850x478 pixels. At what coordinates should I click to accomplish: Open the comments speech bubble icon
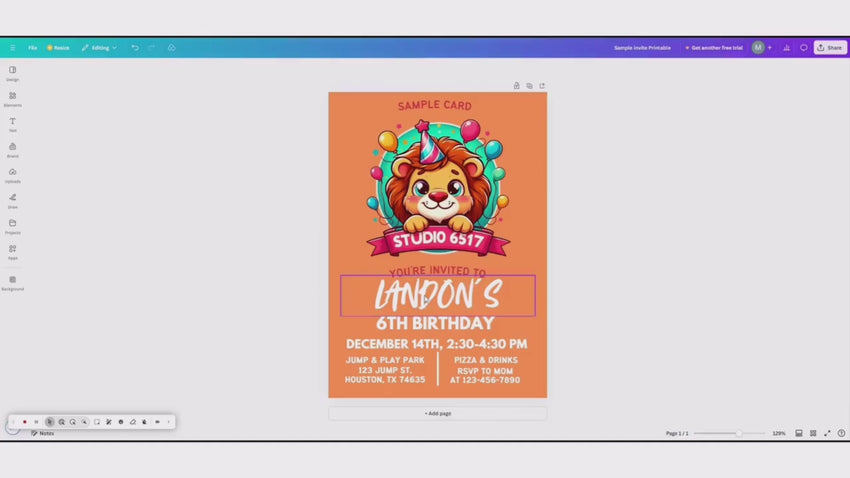coord(803,47)
